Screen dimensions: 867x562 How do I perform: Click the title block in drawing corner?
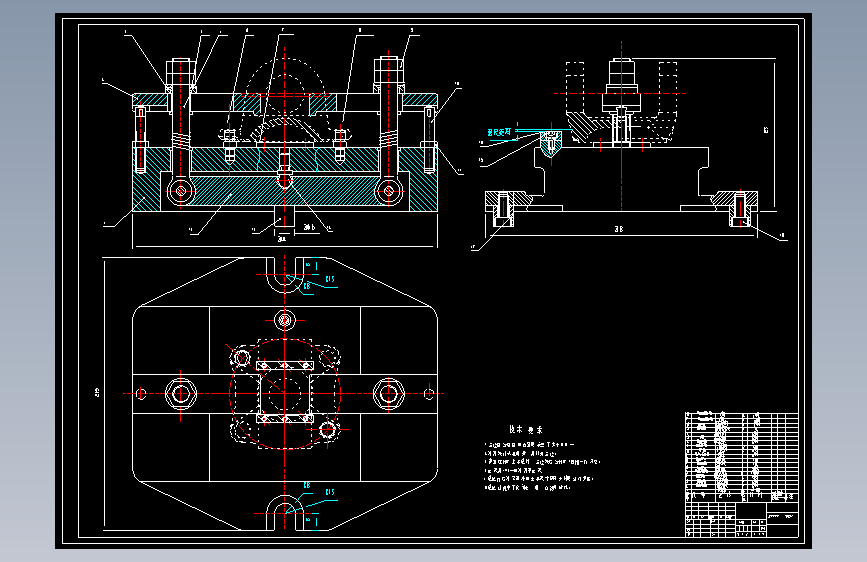(x=741, y=519)
